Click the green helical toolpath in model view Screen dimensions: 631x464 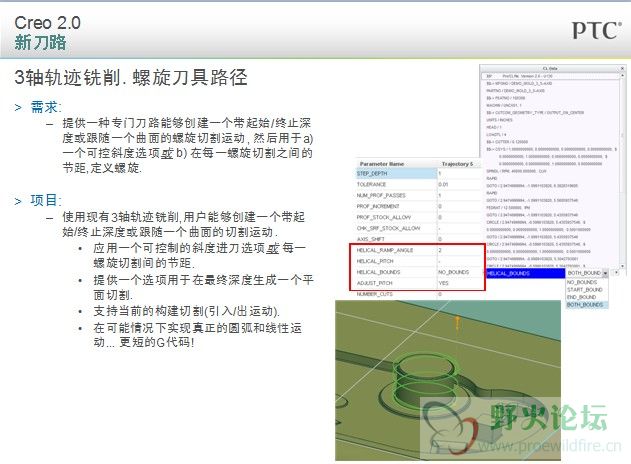coord(426,380)
